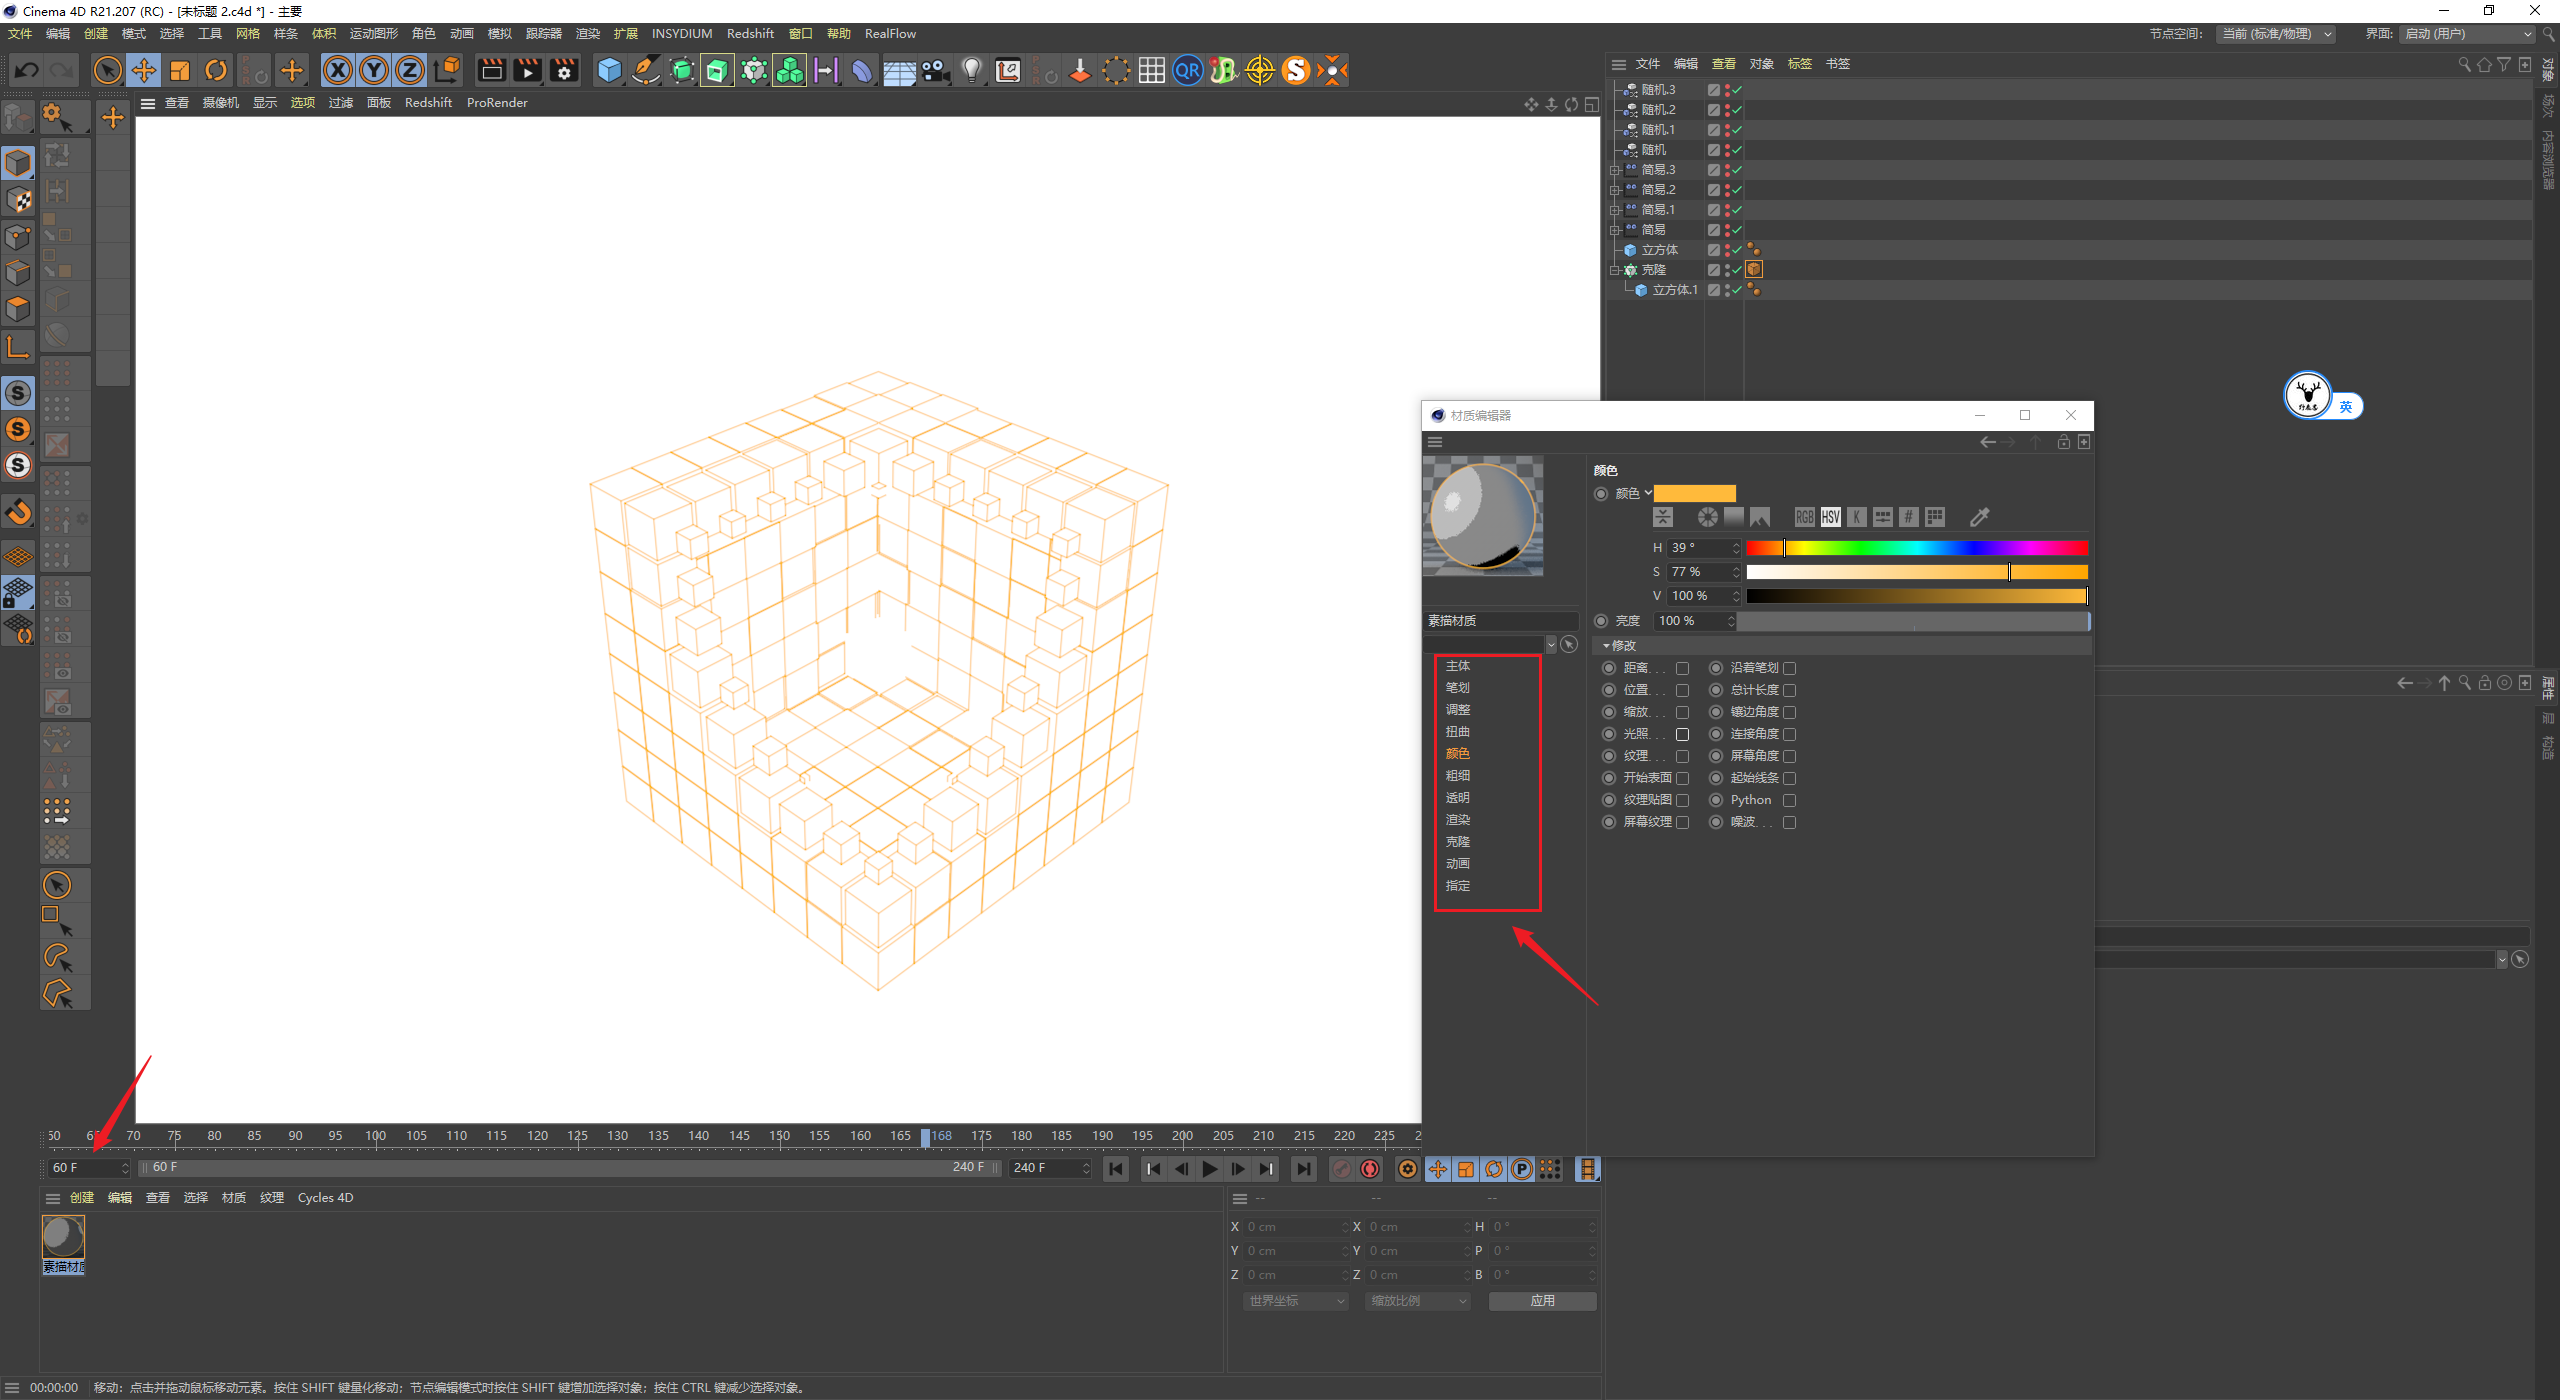Click the 应用 button

[1542, 1301]
